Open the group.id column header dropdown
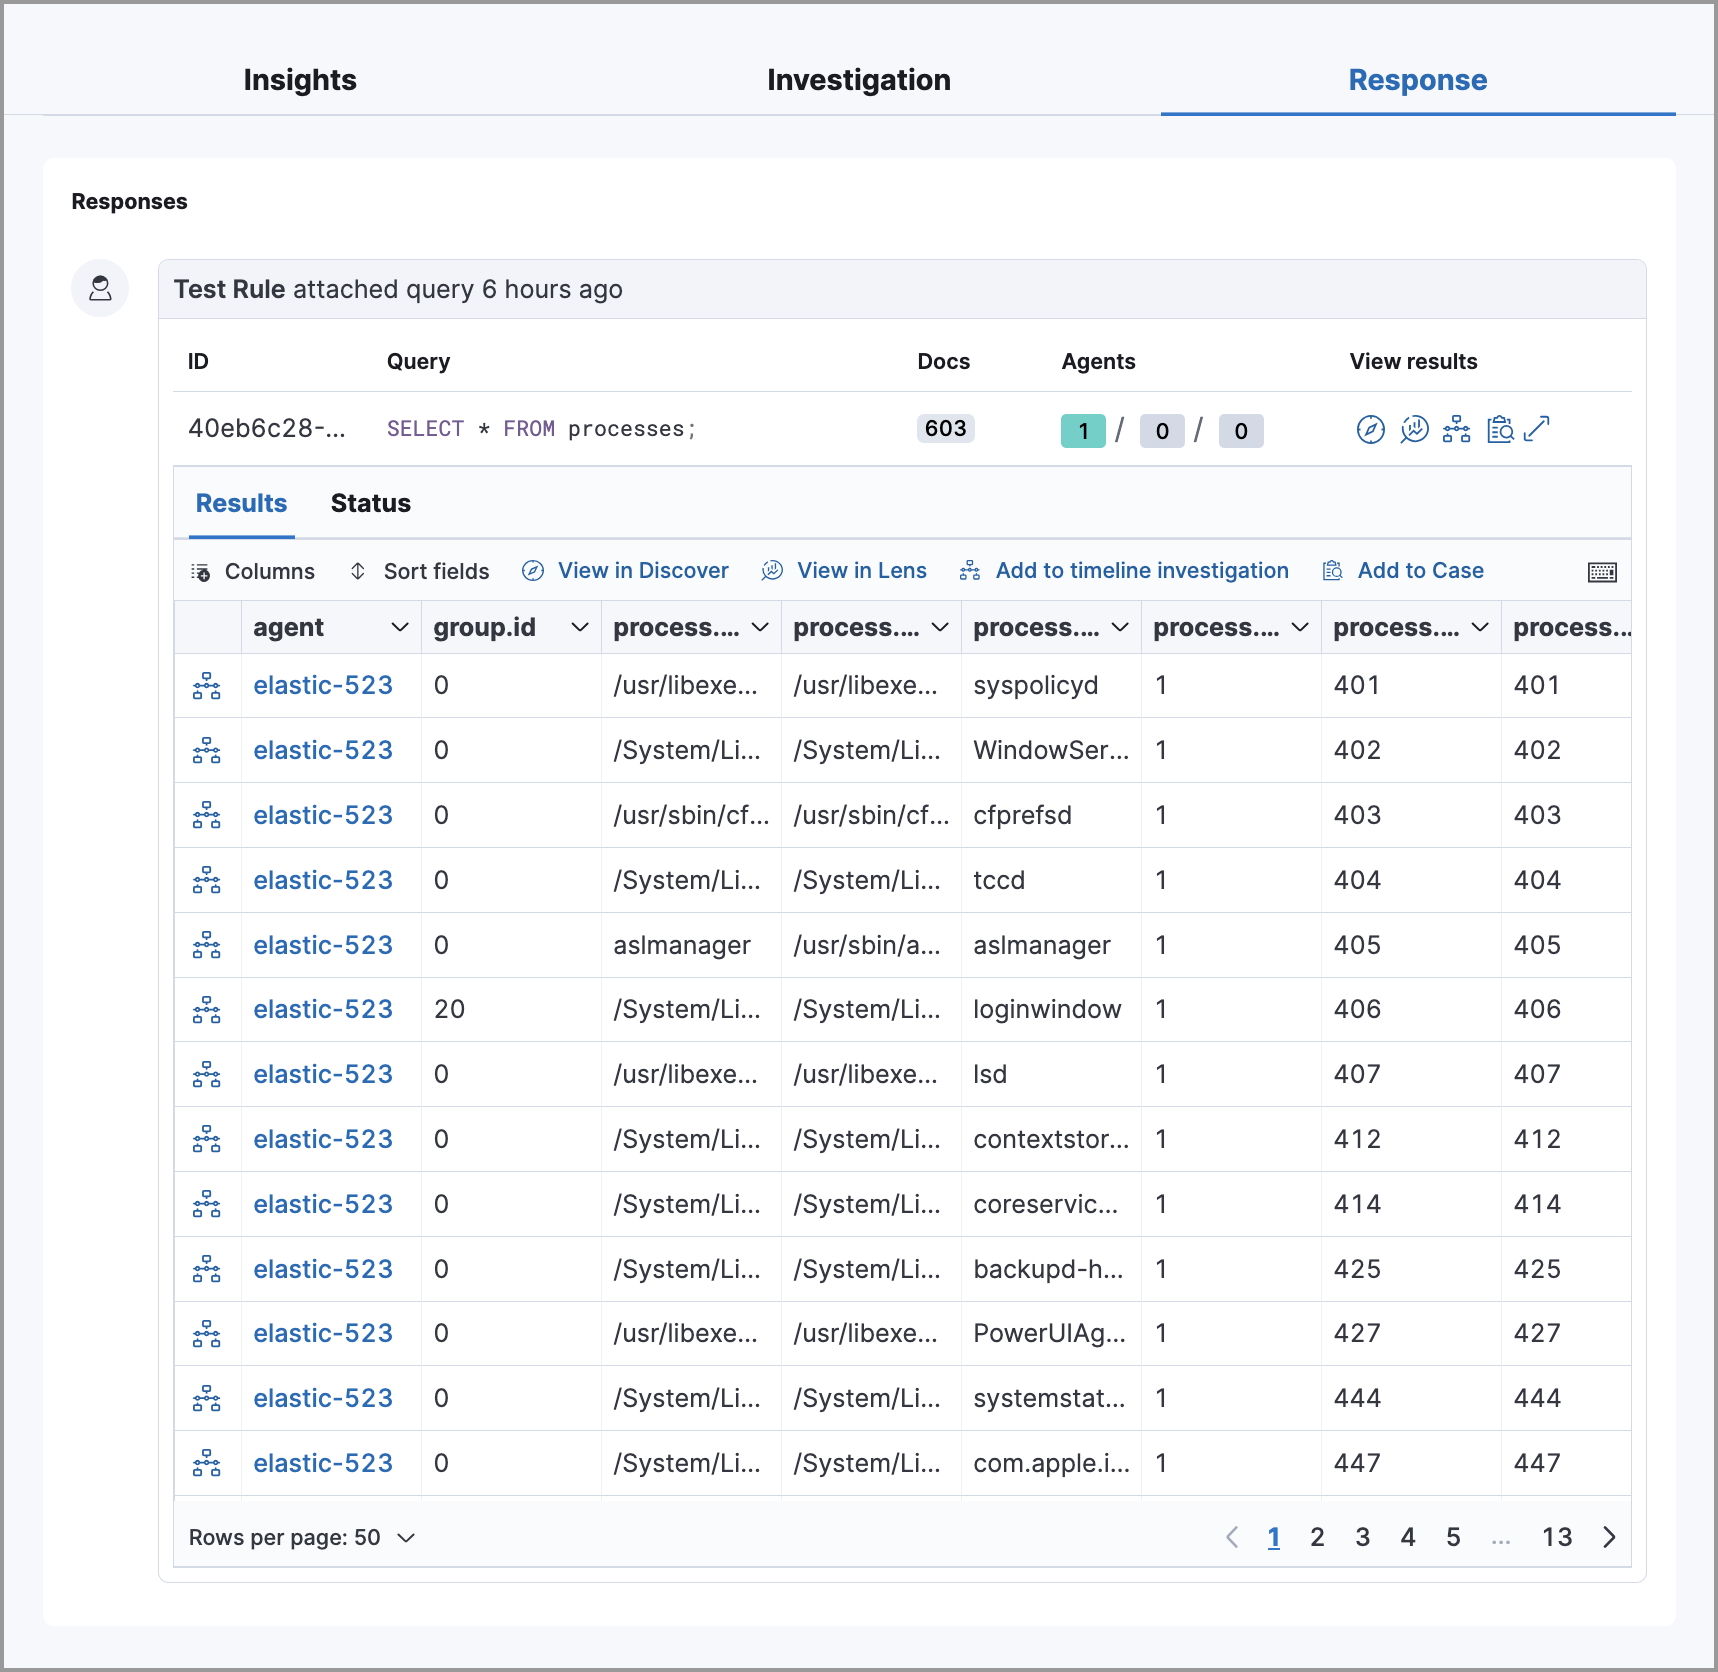Screen dimensions: 1718x1672 click(x=580, y=627)
